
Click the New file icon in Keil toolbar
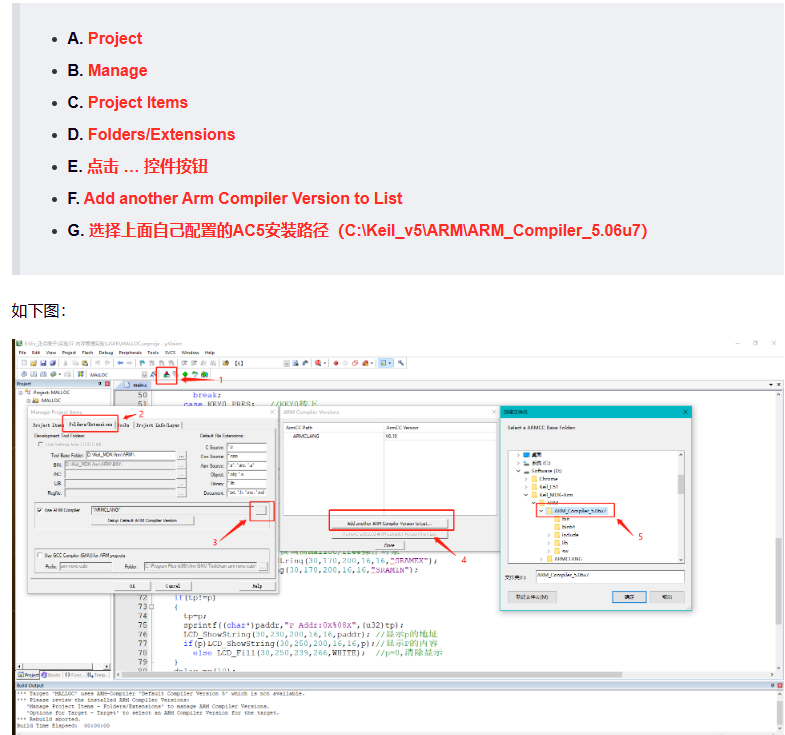click(x=24, y=363)
